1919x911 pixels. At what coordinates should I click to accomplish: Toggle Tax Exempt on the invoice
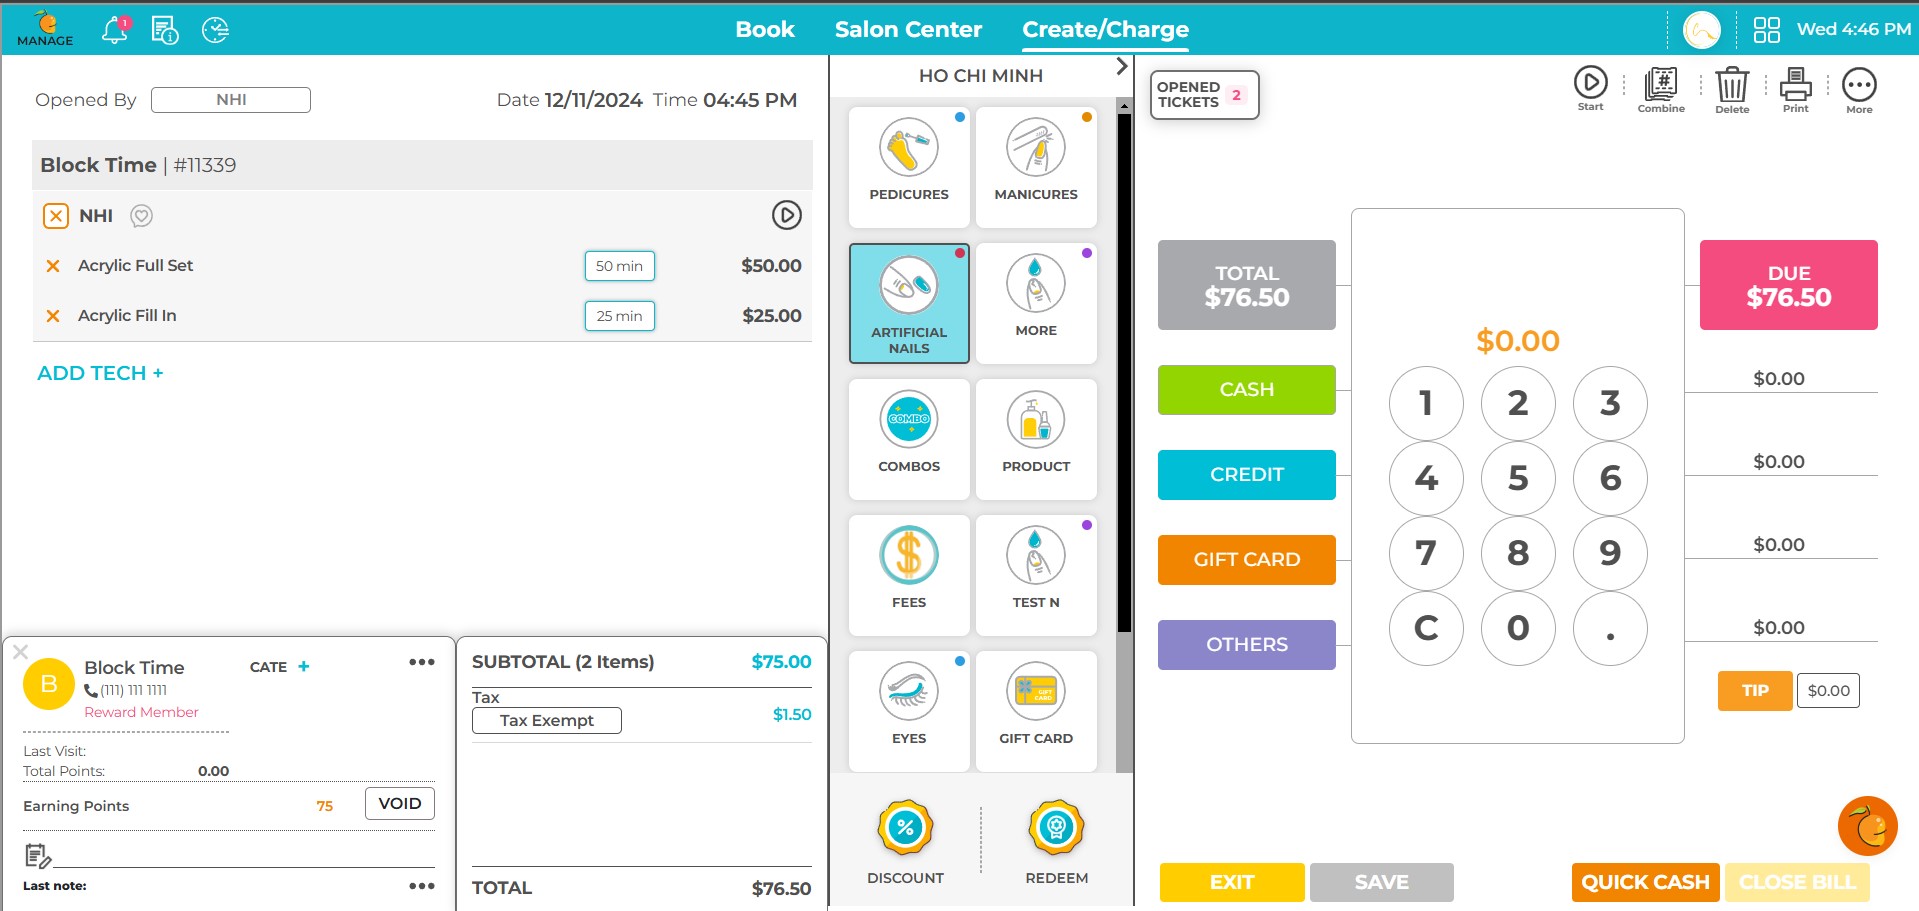point(546,720)
